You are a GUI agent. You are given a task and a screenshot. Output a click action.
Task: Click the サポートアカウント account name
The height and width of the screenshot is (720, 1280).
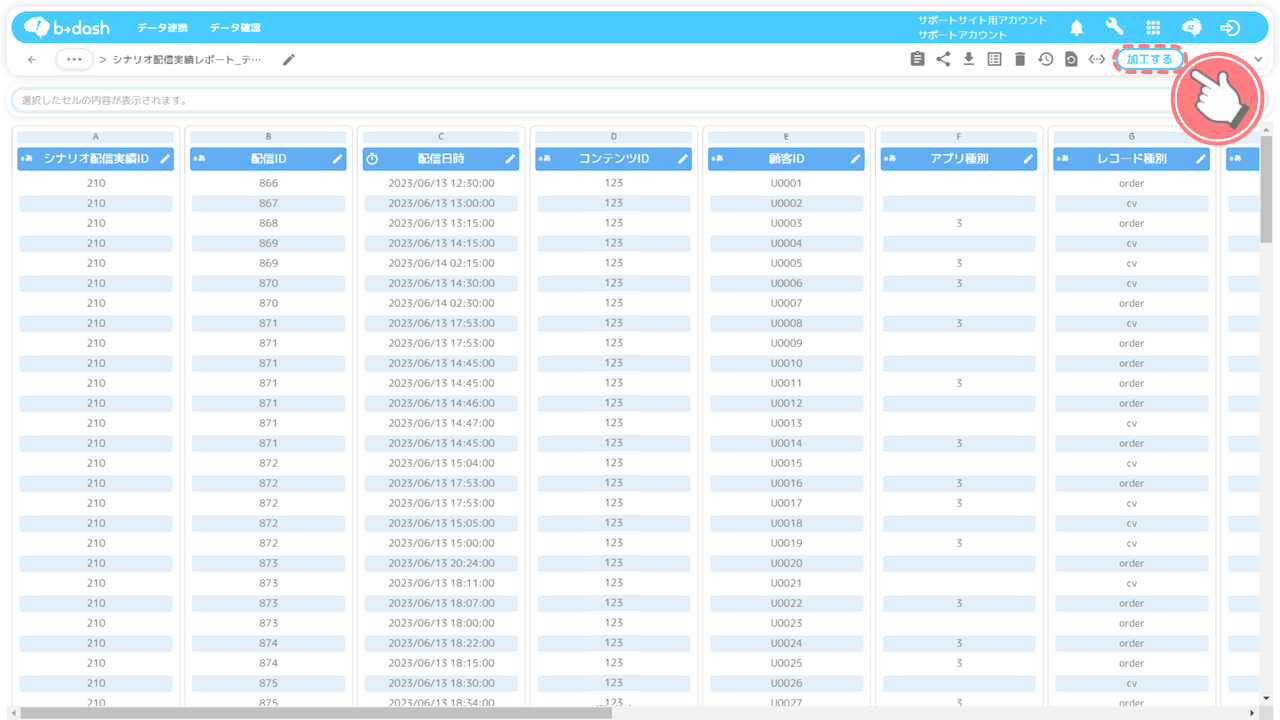[962, 35]
